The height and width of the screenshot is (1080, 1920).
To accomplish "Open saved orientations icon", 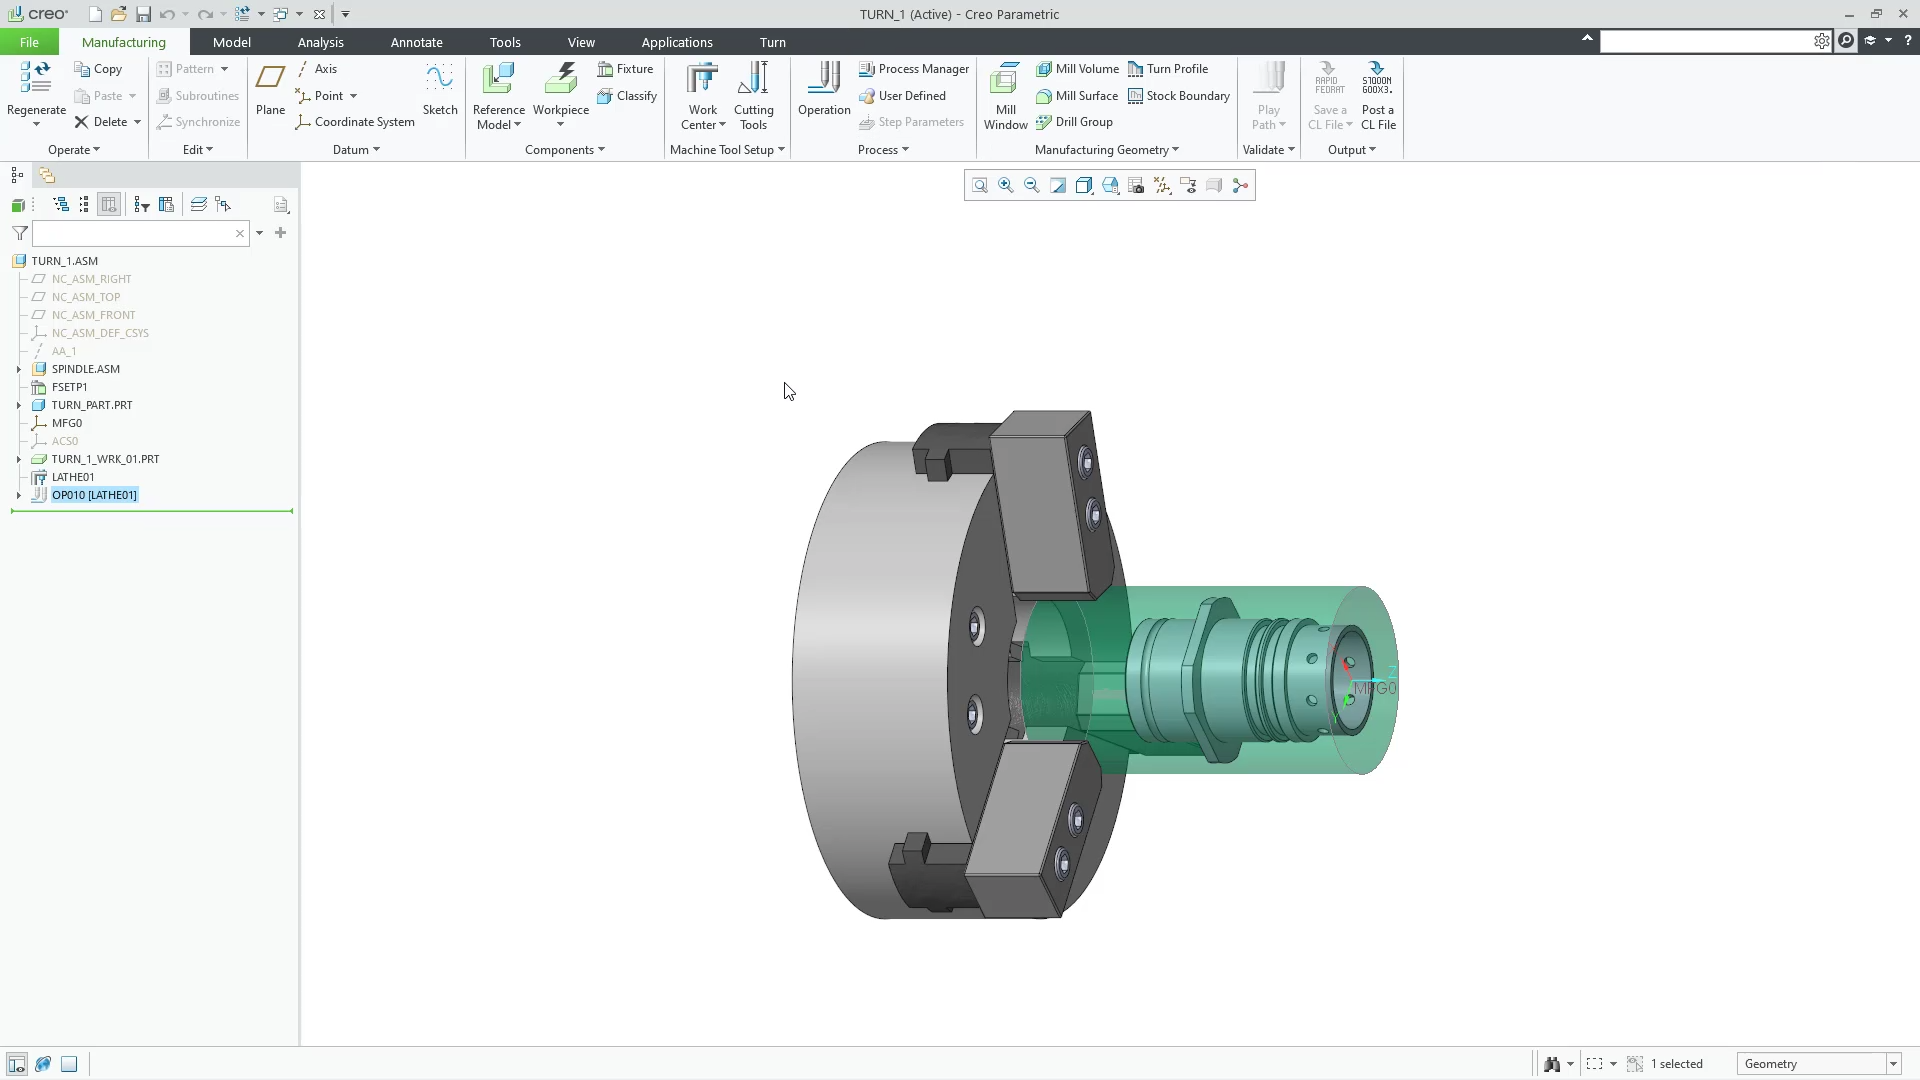I will (x=1110, y=186).
